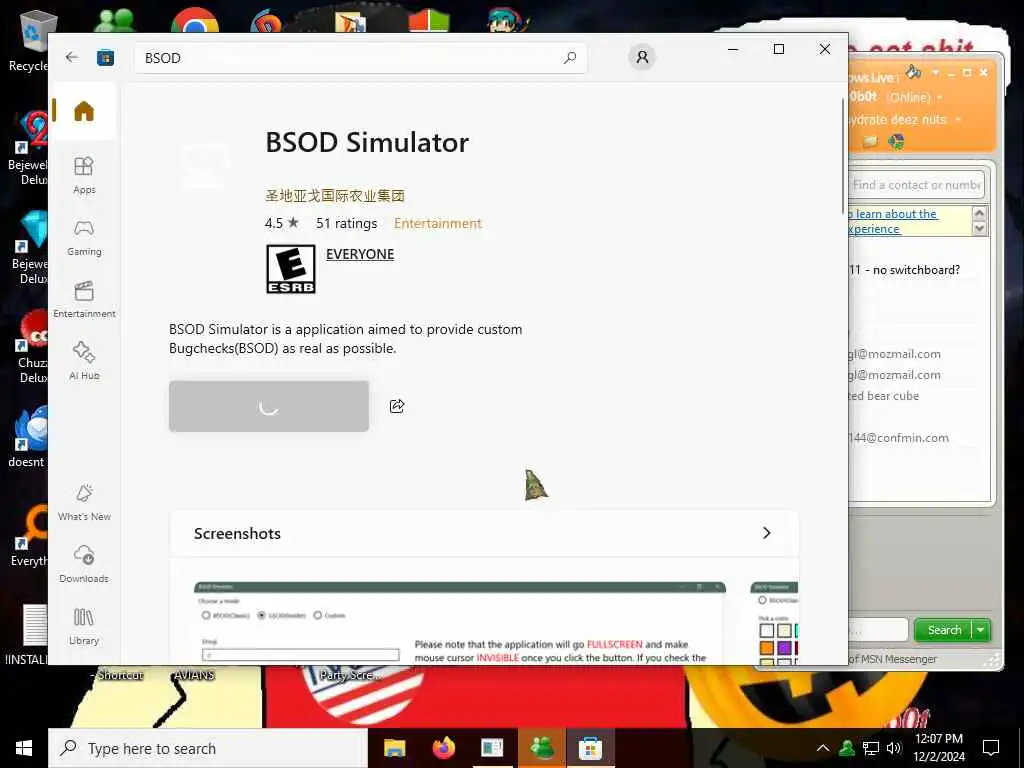Viewport: 1024px width, 768px height.
Task: Go back using the Store back arrow
Action: tap(72, 57)
